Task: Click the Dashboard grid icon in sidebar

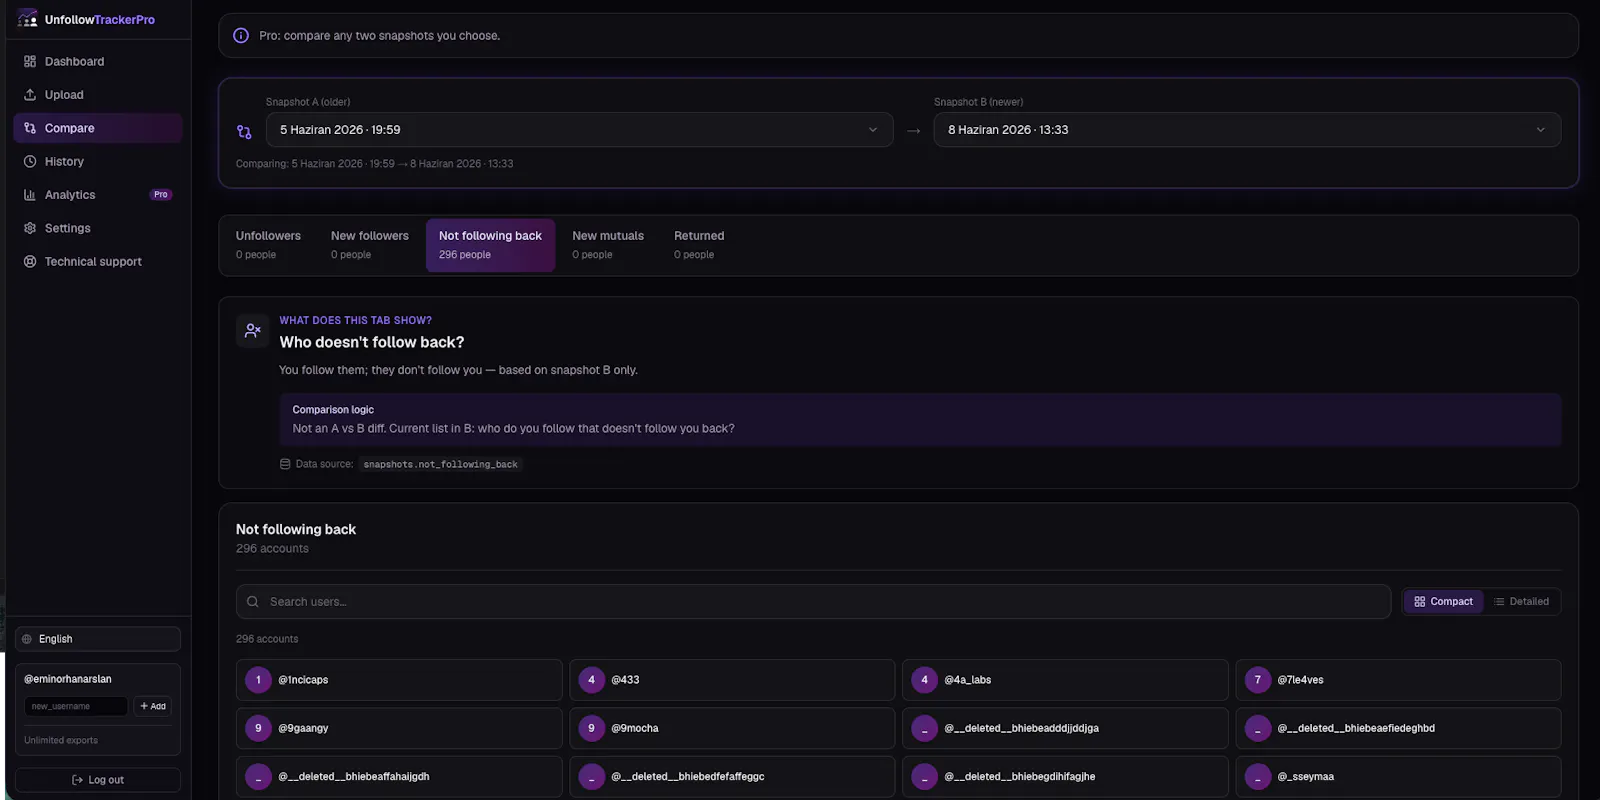Action: click(x=30, y=61)
